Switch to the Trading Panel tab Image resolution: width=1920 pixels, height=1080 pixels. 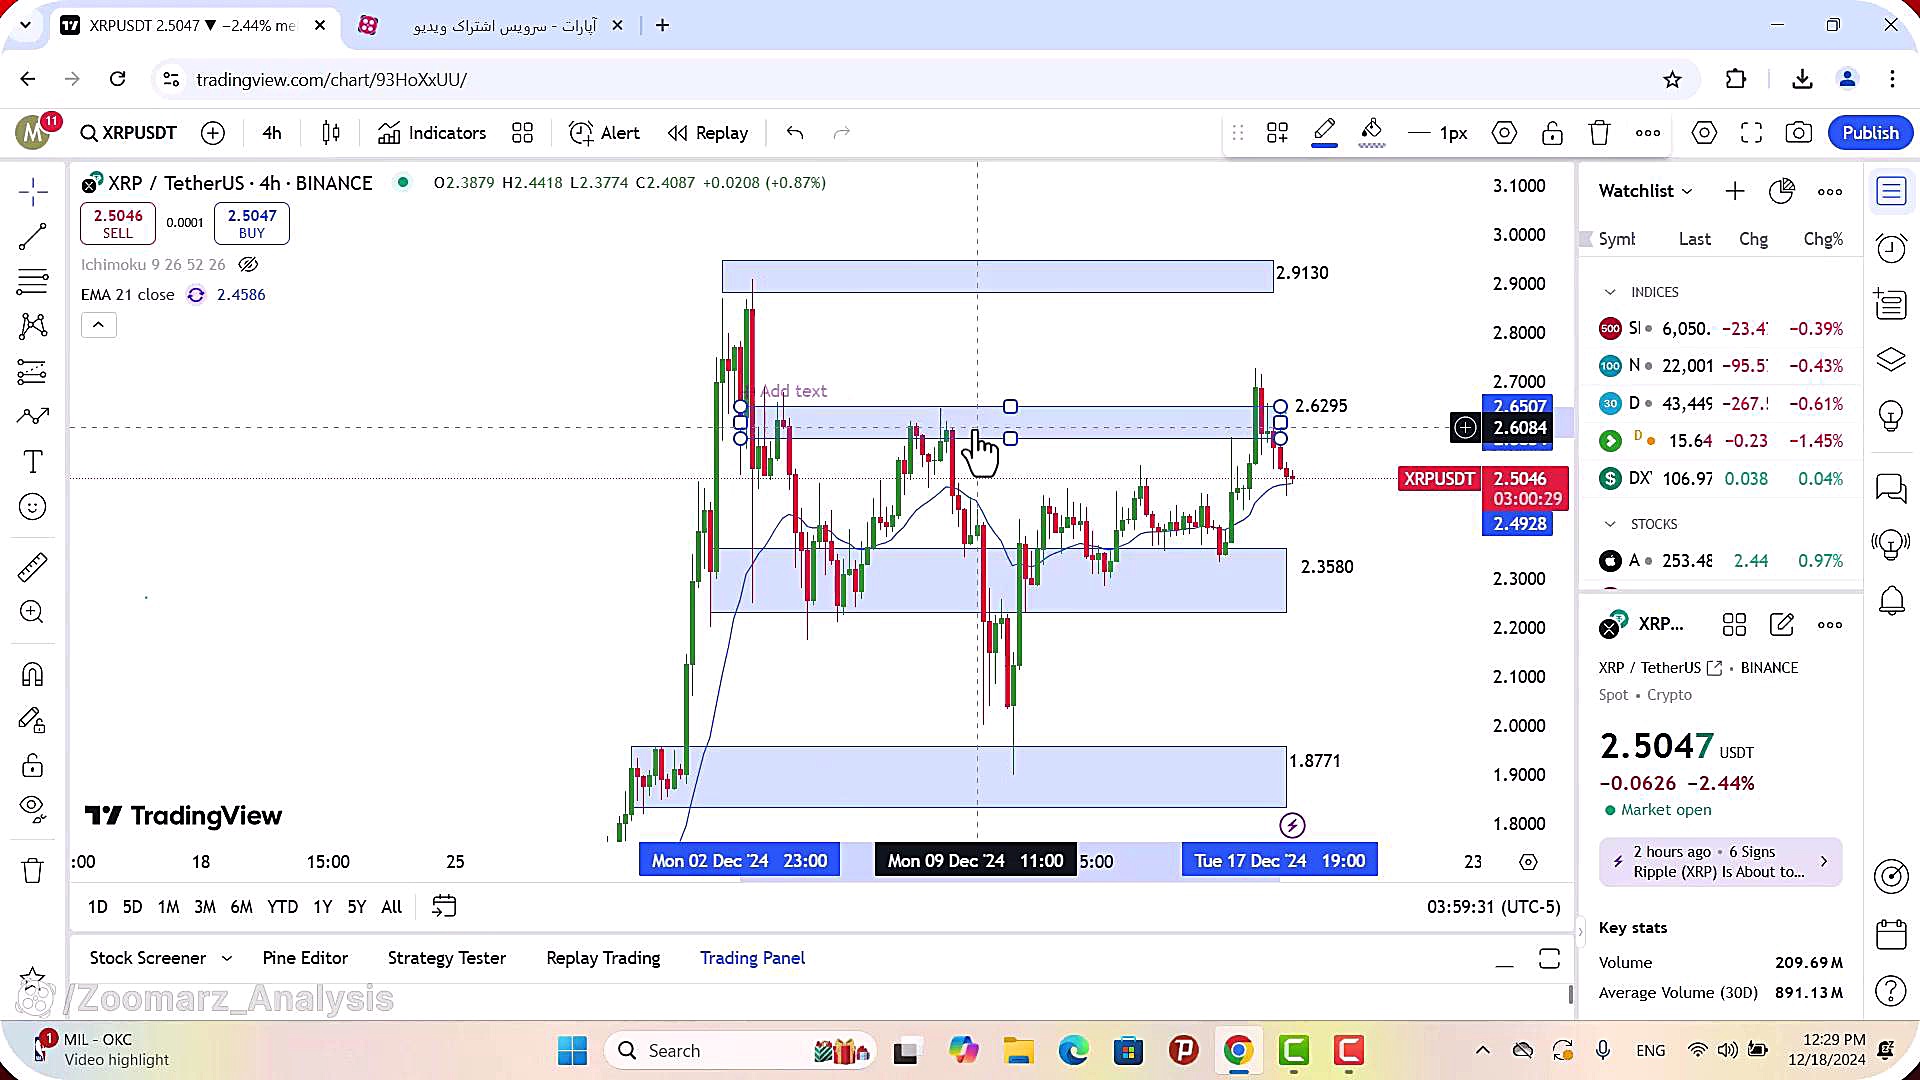point(752,958)
